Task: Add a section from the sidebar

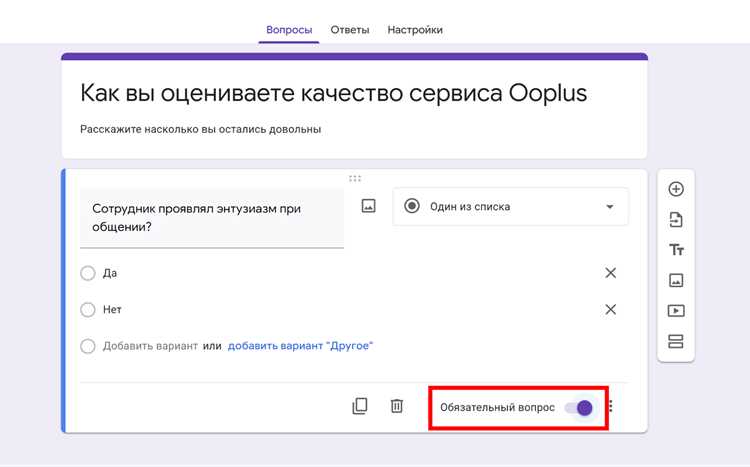Action: pos(676,342)
